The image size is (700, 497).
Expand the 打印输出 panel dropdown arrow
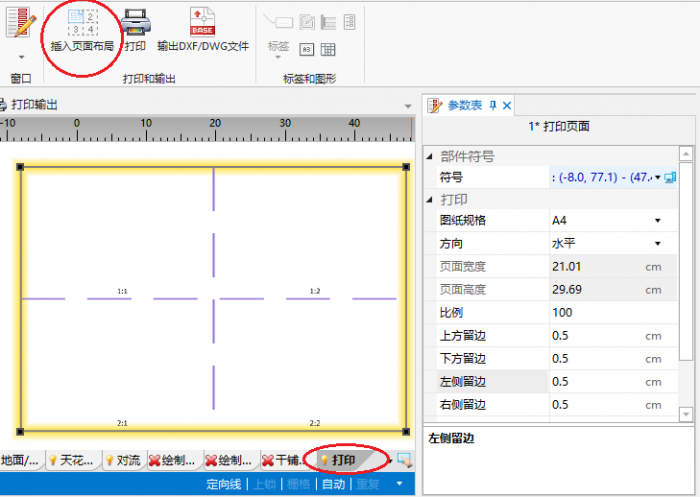[x=407, y=106]
